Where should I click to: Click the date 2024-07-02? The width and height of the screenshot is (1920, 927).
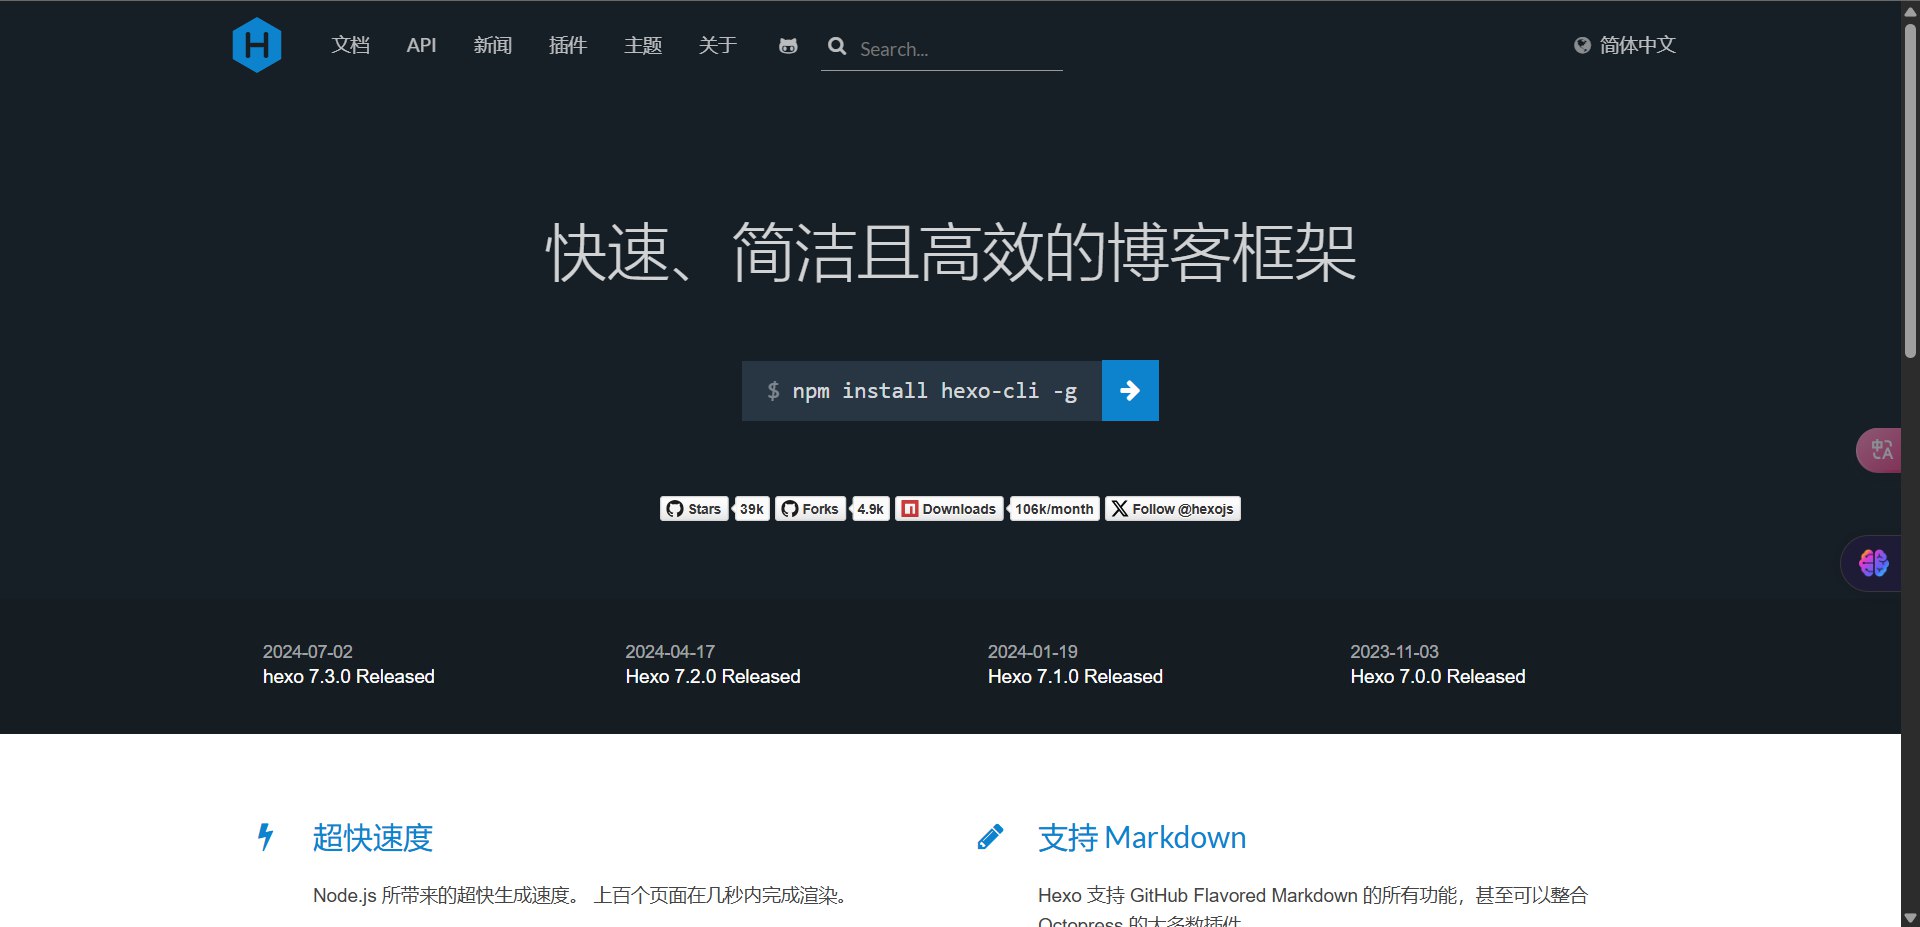[308, 651]
